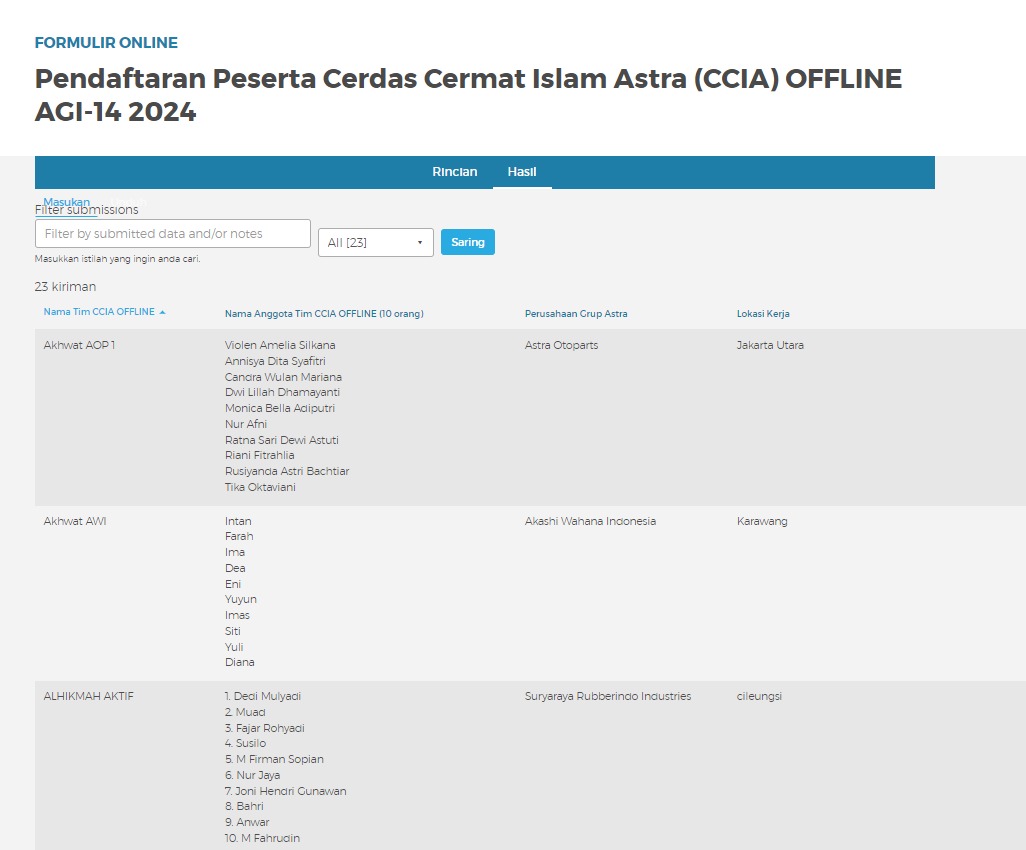1026x850 pixels.
Task: Click the Akashi Wahana Indonesia cell
Action: pos(590,521)
